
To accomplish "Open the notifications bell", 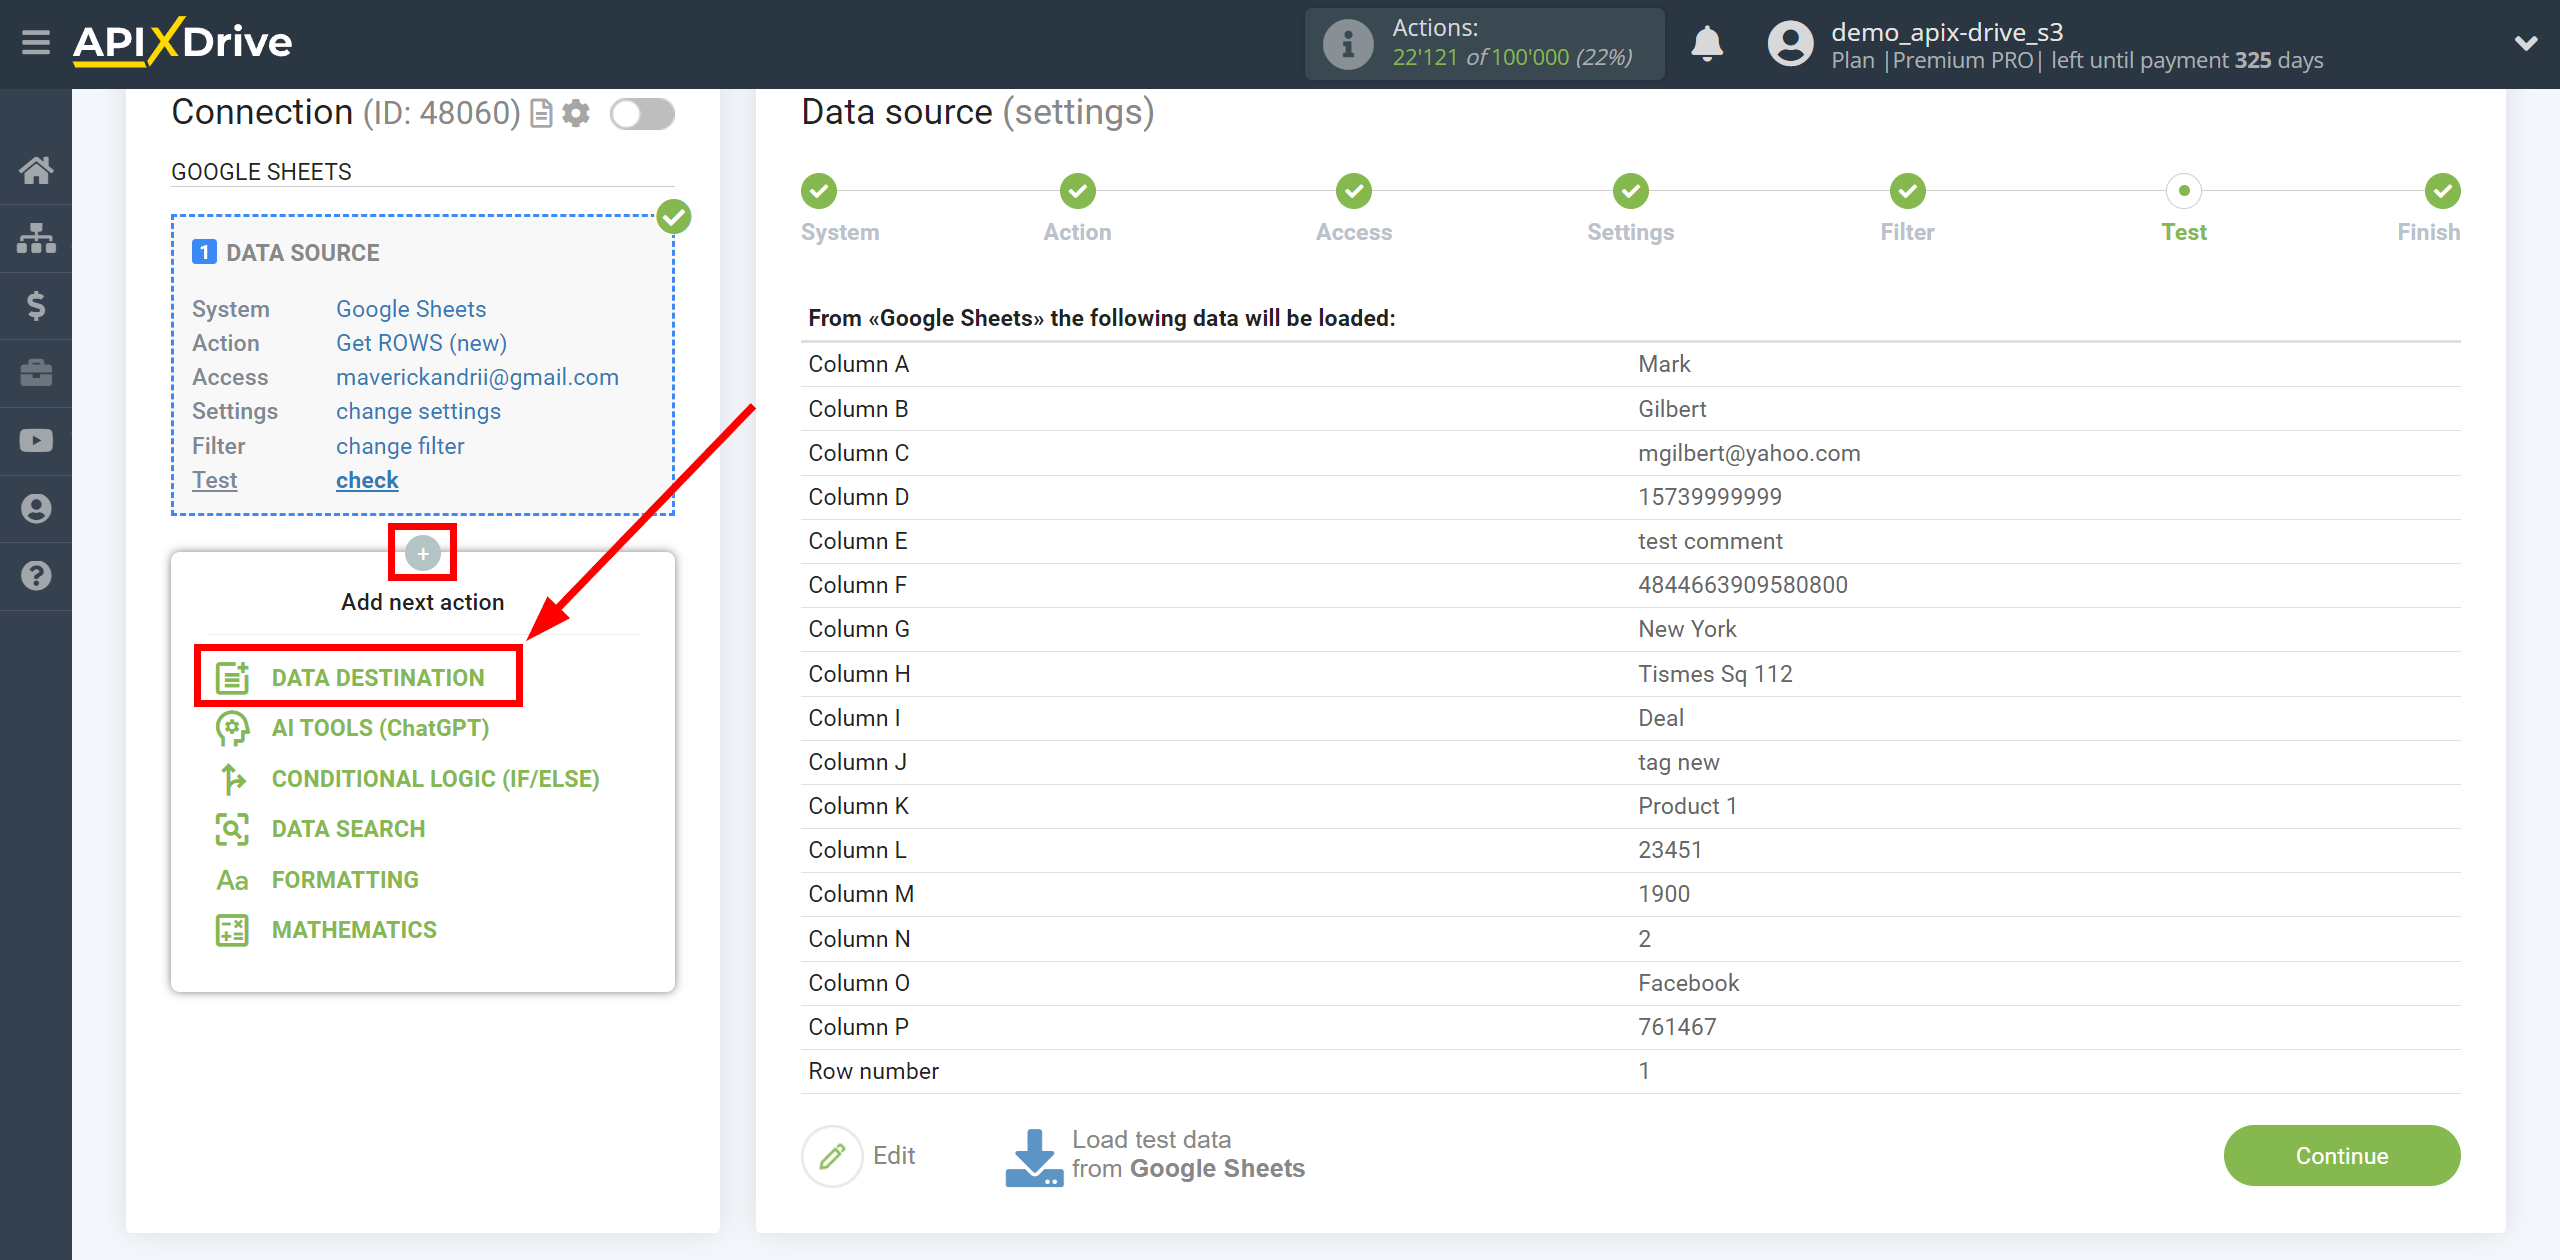I will (1707, 44).
